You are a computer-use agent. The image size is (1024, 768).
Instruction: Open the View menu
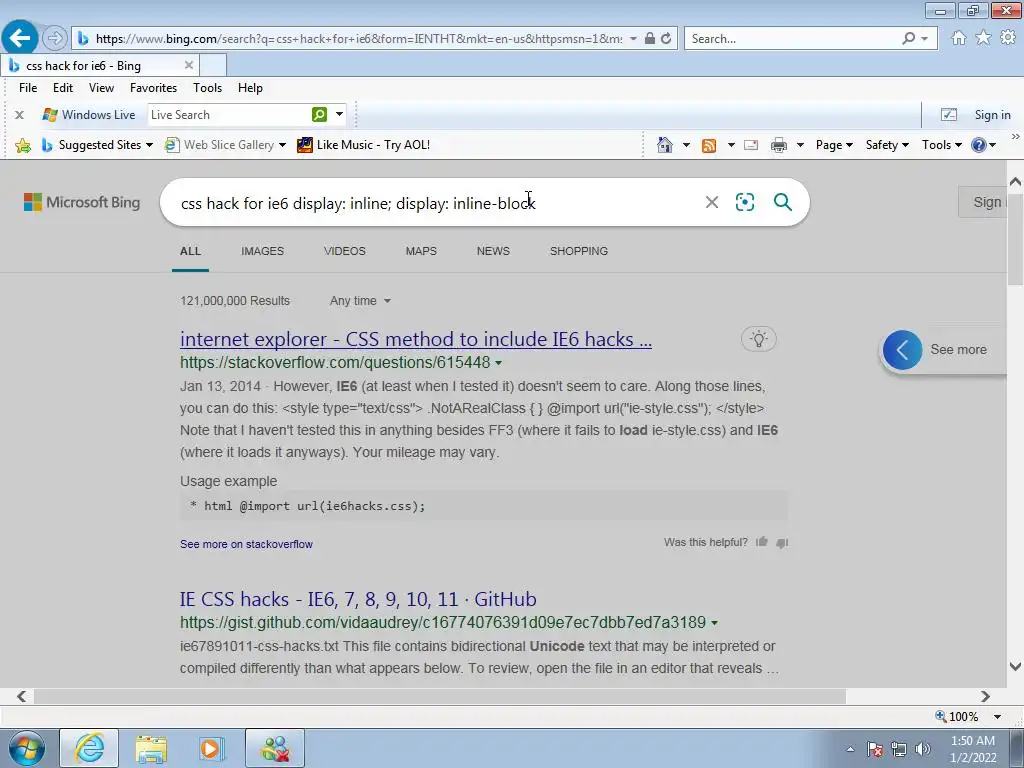click(x=101, y=88)
